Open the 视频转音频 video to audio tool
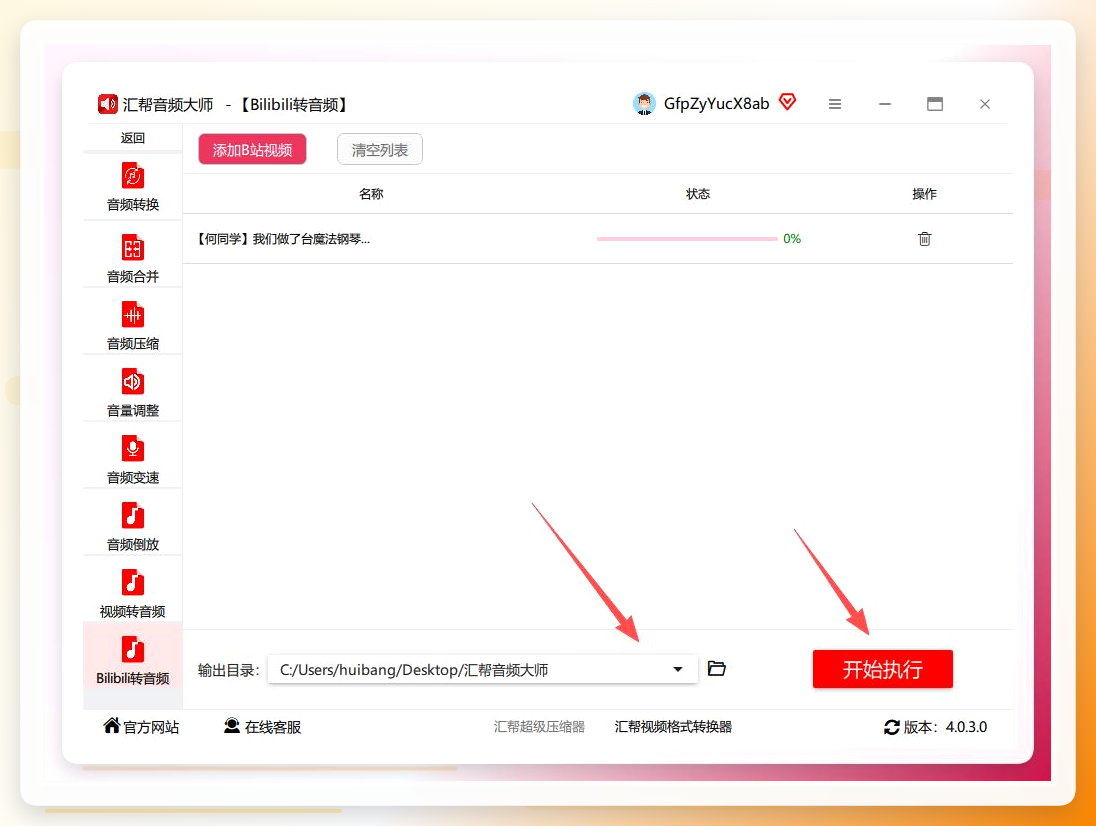 point(133,594)
